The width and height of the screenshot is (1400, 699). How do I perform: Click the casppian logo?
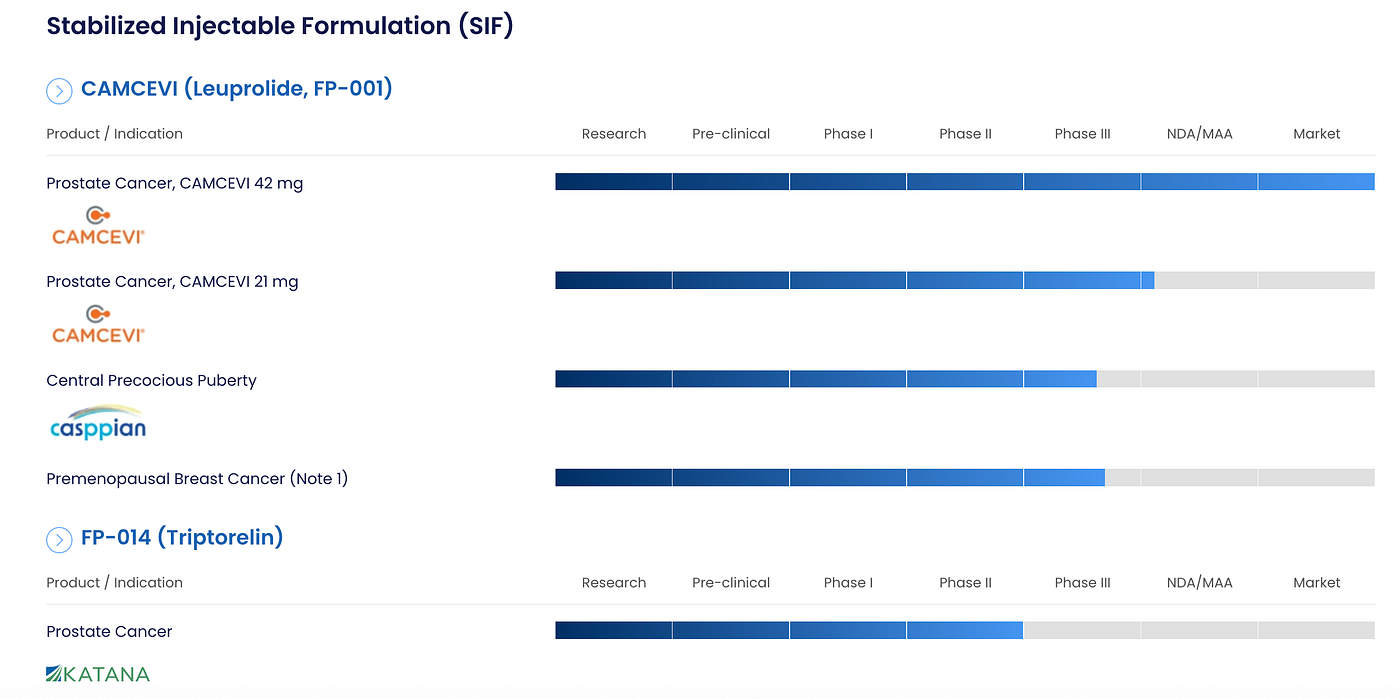98,423
